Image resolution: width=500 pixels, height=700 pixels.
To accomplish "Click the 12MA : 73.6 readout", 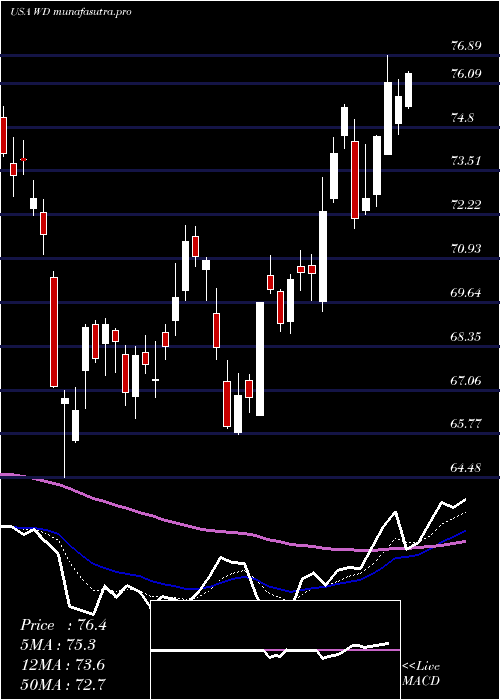I will pyautogui.click(x=62, y=665).
